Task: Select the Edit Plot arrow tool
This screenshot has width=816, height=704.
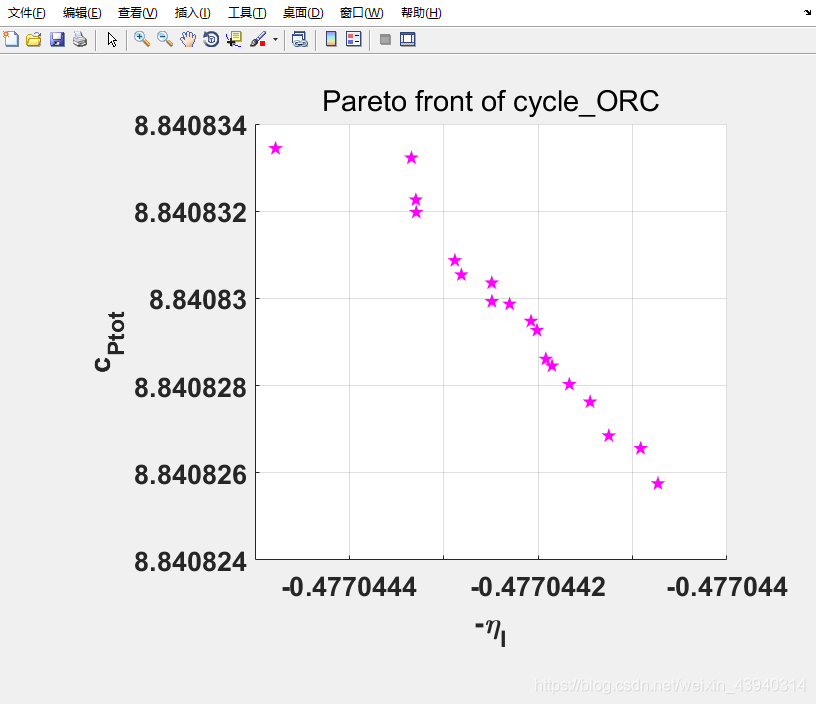Action: click(112, 40)
